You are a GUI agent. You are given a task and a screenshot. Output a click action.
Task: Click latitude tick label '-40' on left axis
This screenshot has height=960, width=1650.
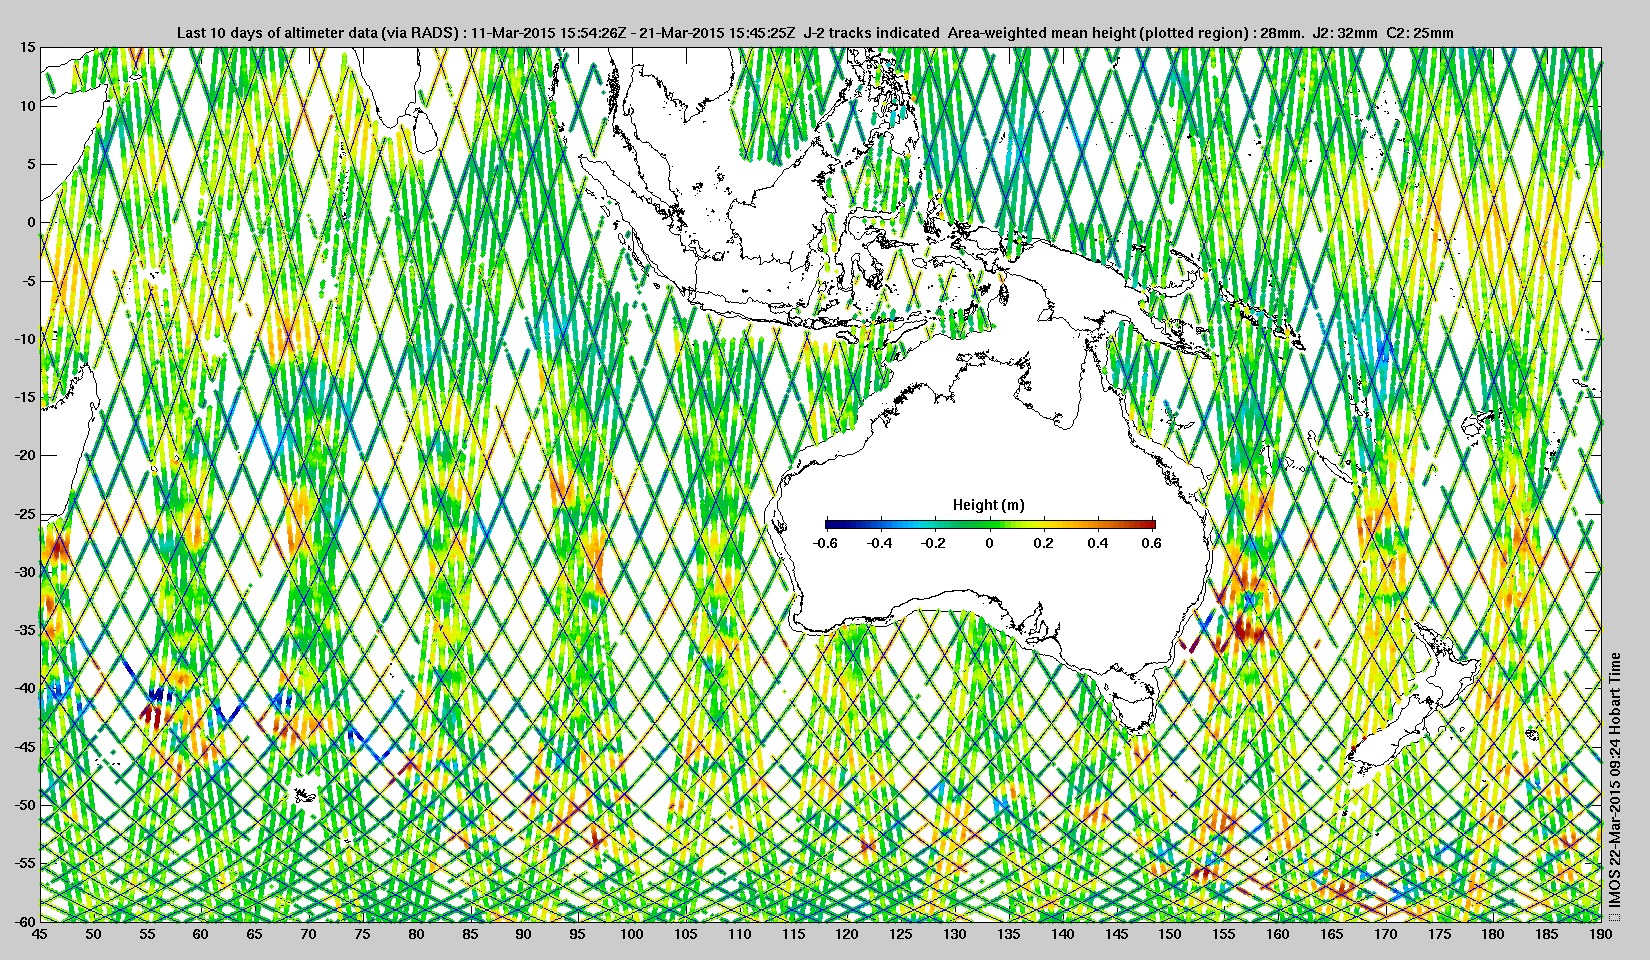25,688
